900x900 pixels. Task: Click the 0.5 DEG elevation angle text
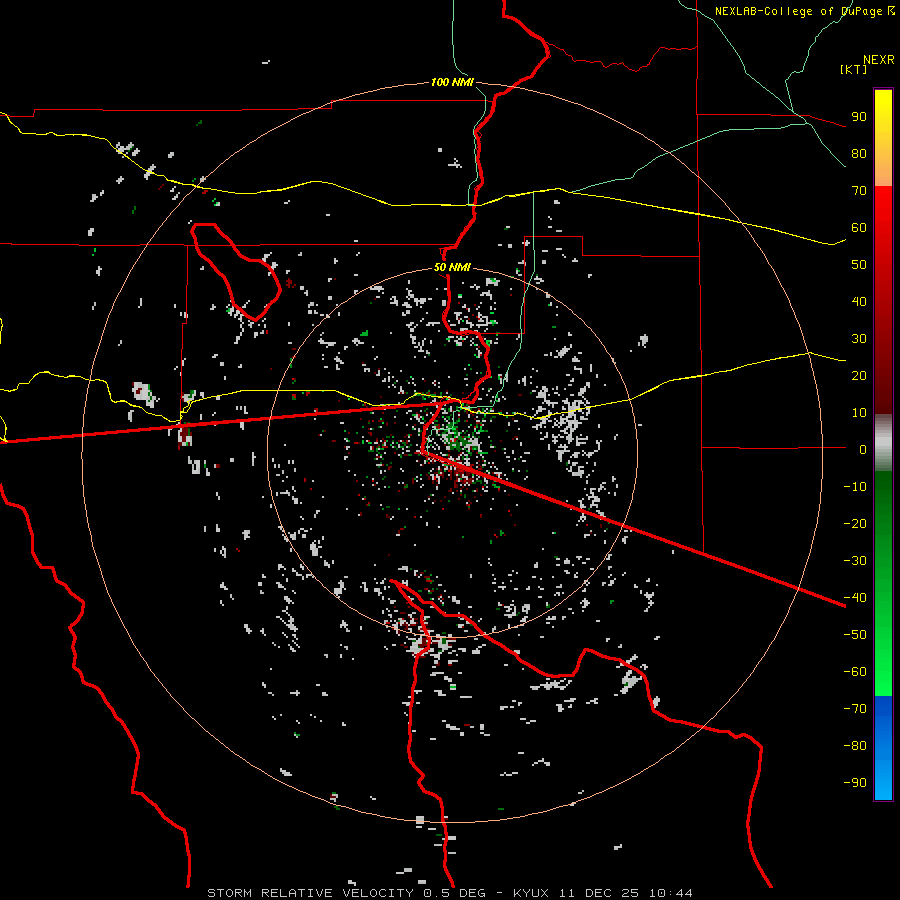click(x=453, y=893)
